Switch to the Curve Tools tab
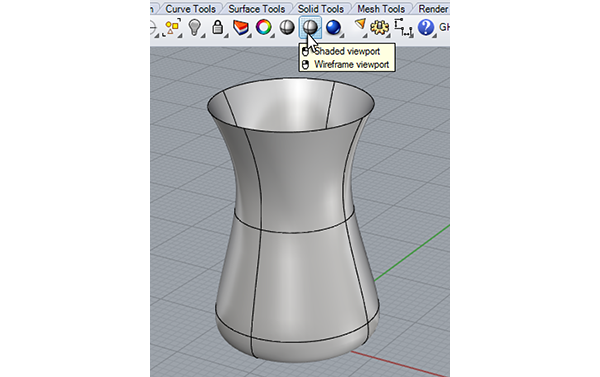Viewport: 600px width, 377px height. (190, 9)
